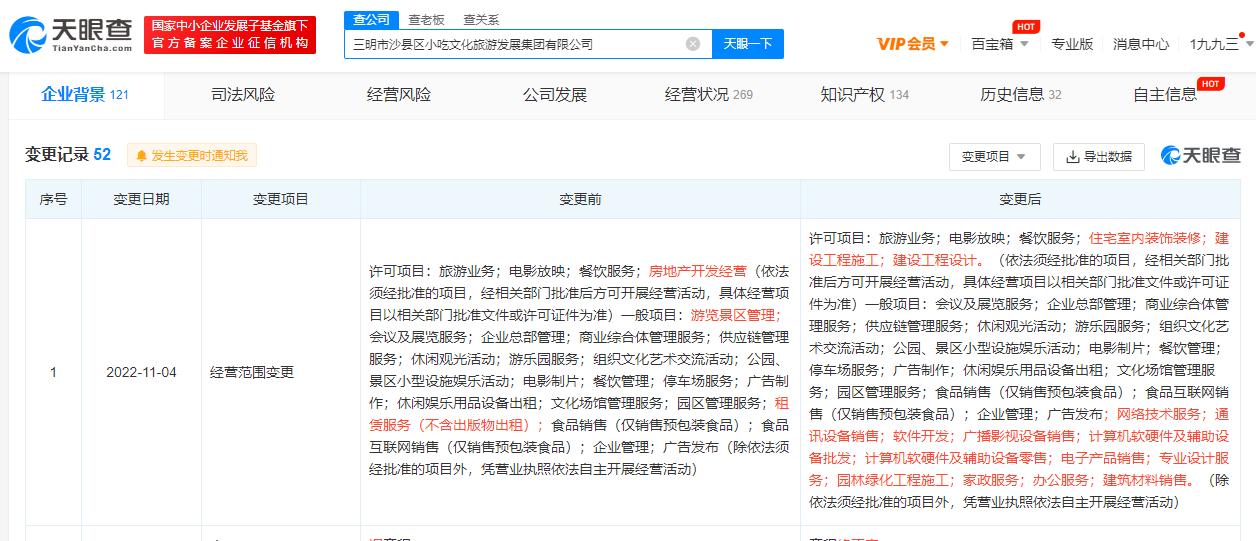The image size is (1256, 541).
Task: Open the 变更项目 filter dropdown
Action: 994,157
